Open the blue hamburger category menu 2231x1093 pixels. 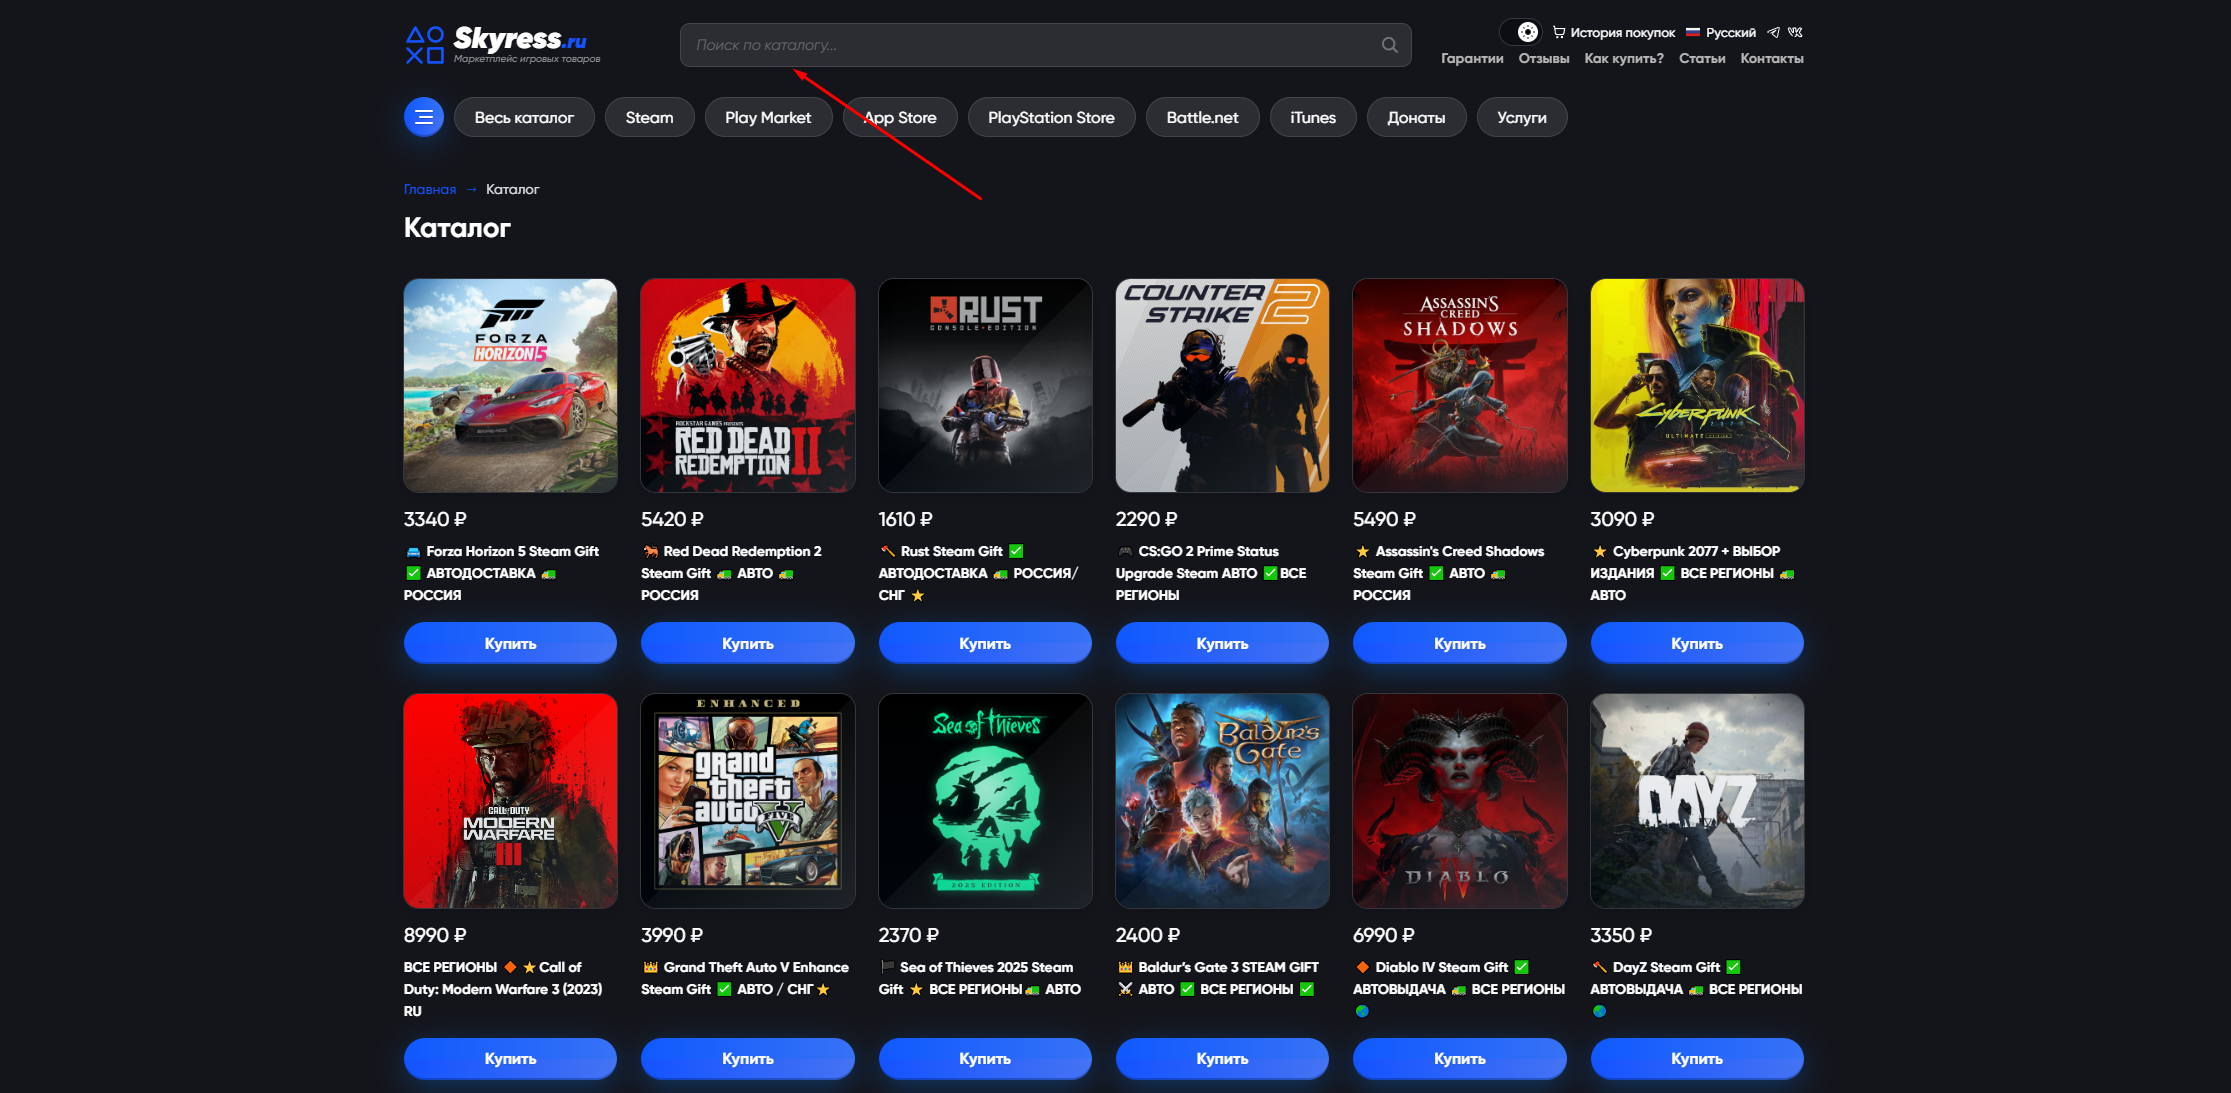(424, 117)
